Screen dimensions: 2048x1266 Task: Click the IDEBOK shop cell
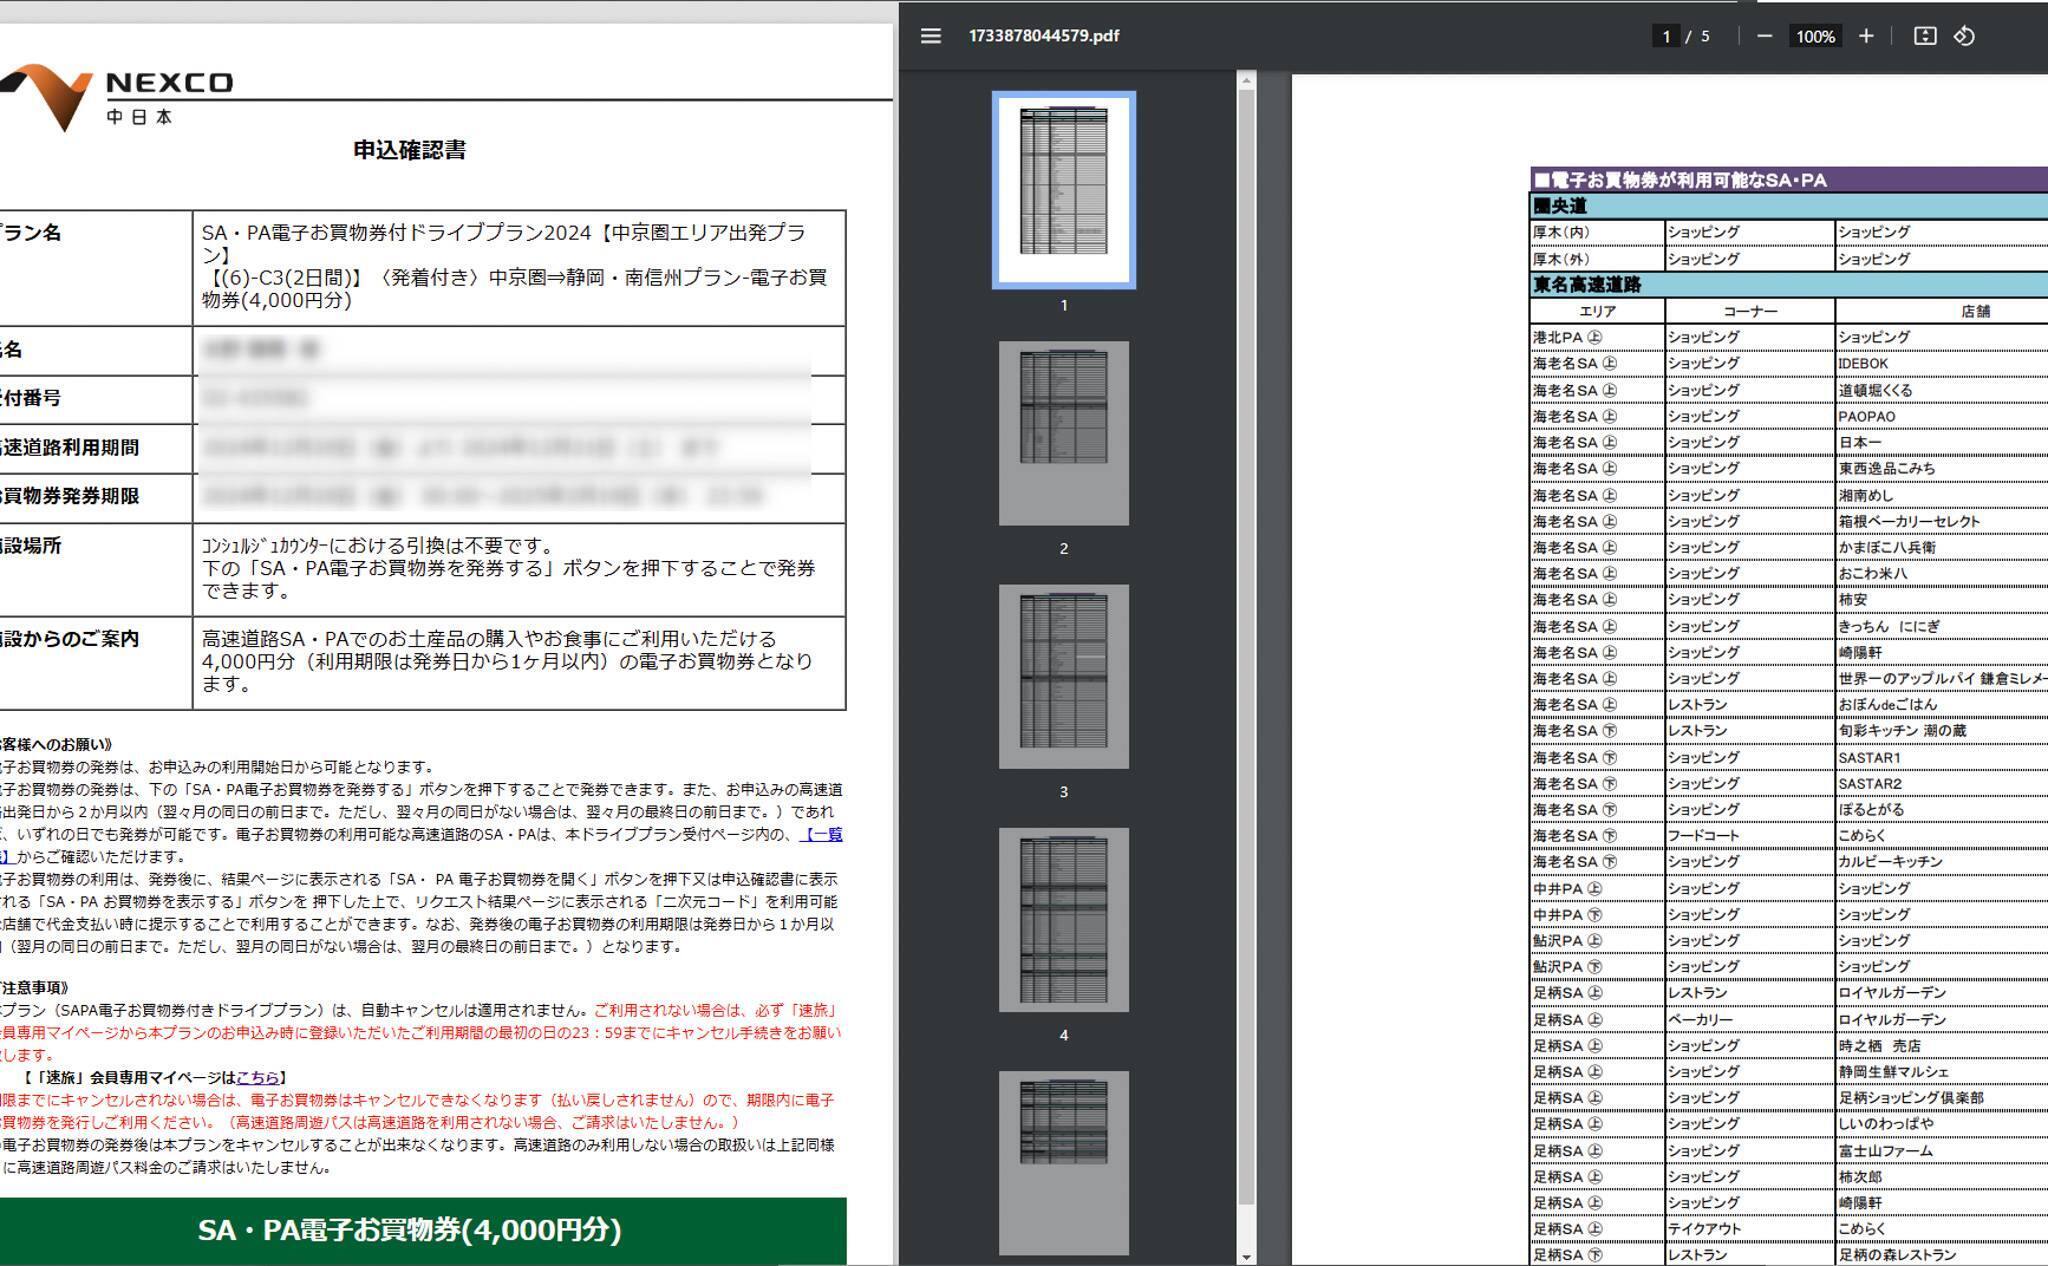[1942, 364]
